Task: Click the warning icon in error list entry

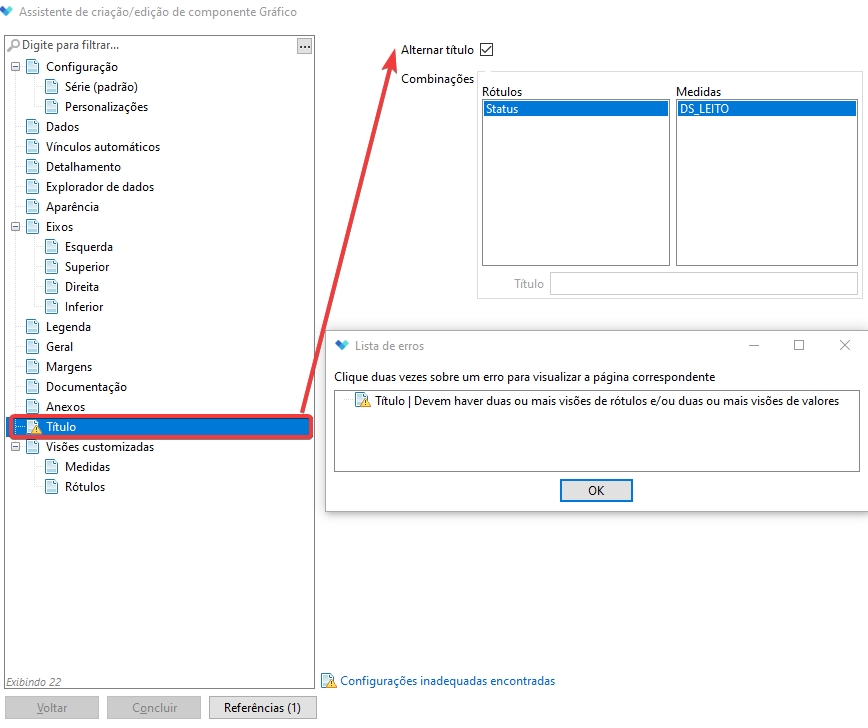Action: click(x=363, y=401)
